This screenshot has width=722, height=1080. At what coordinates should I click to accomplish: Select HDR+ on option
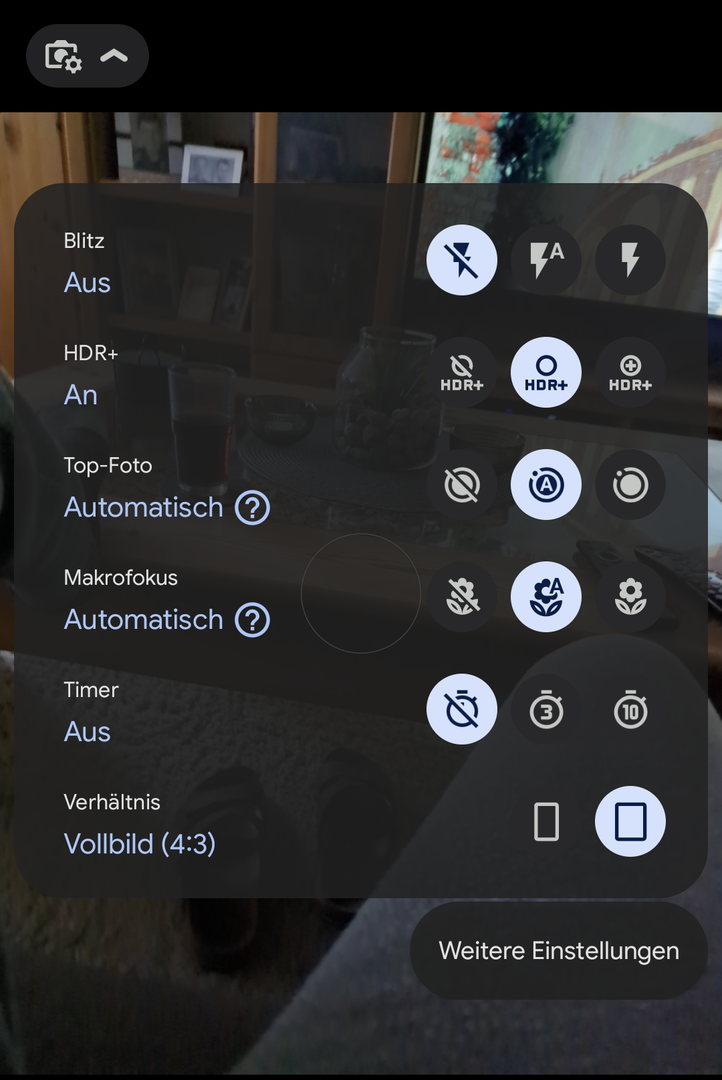(x=546, y=373)
